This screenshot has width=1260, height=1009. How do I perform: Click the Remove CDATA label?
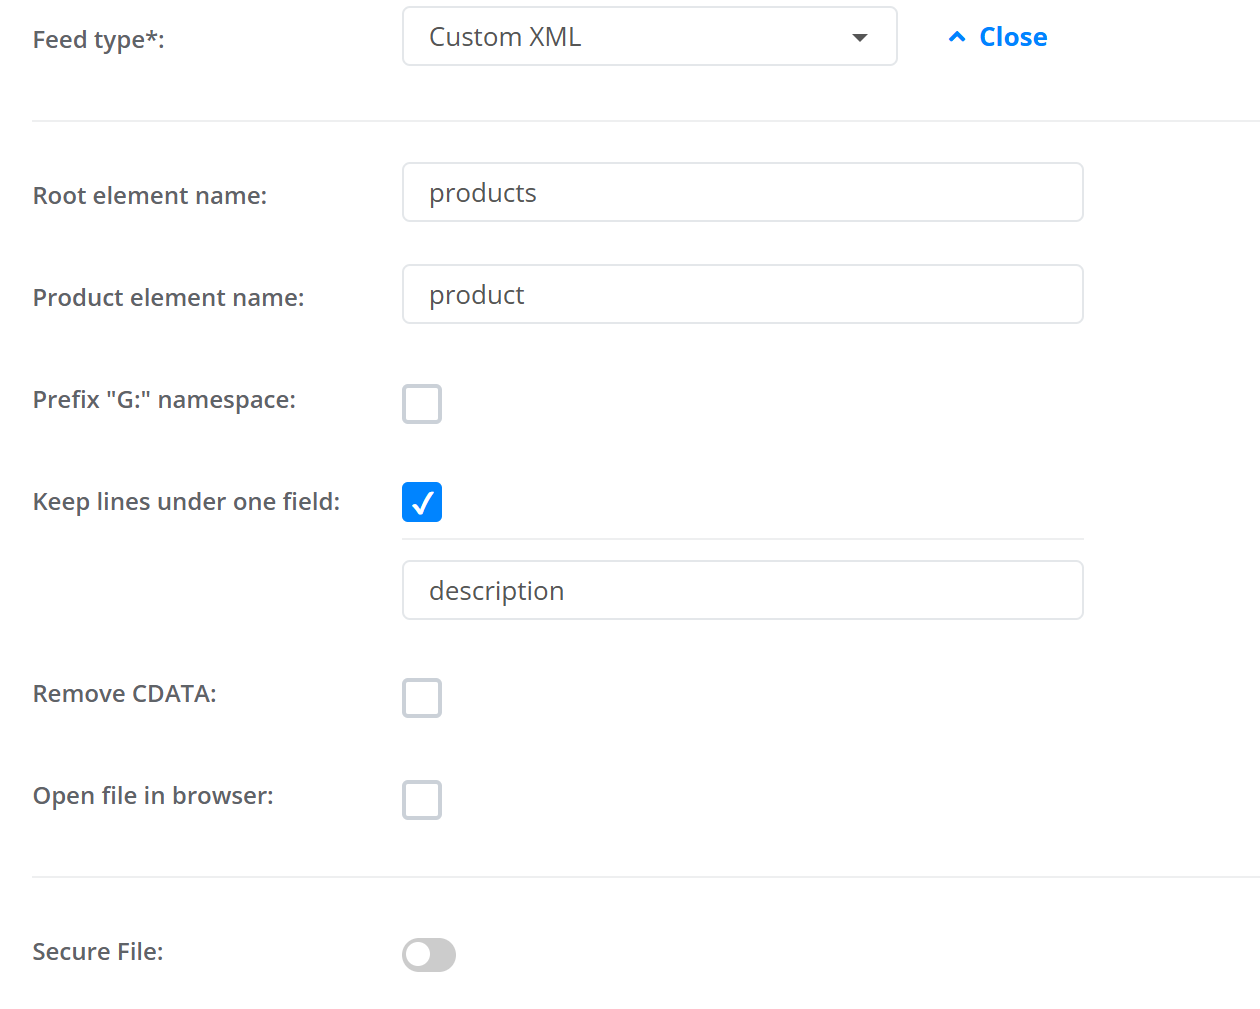(x=124, y=693)
